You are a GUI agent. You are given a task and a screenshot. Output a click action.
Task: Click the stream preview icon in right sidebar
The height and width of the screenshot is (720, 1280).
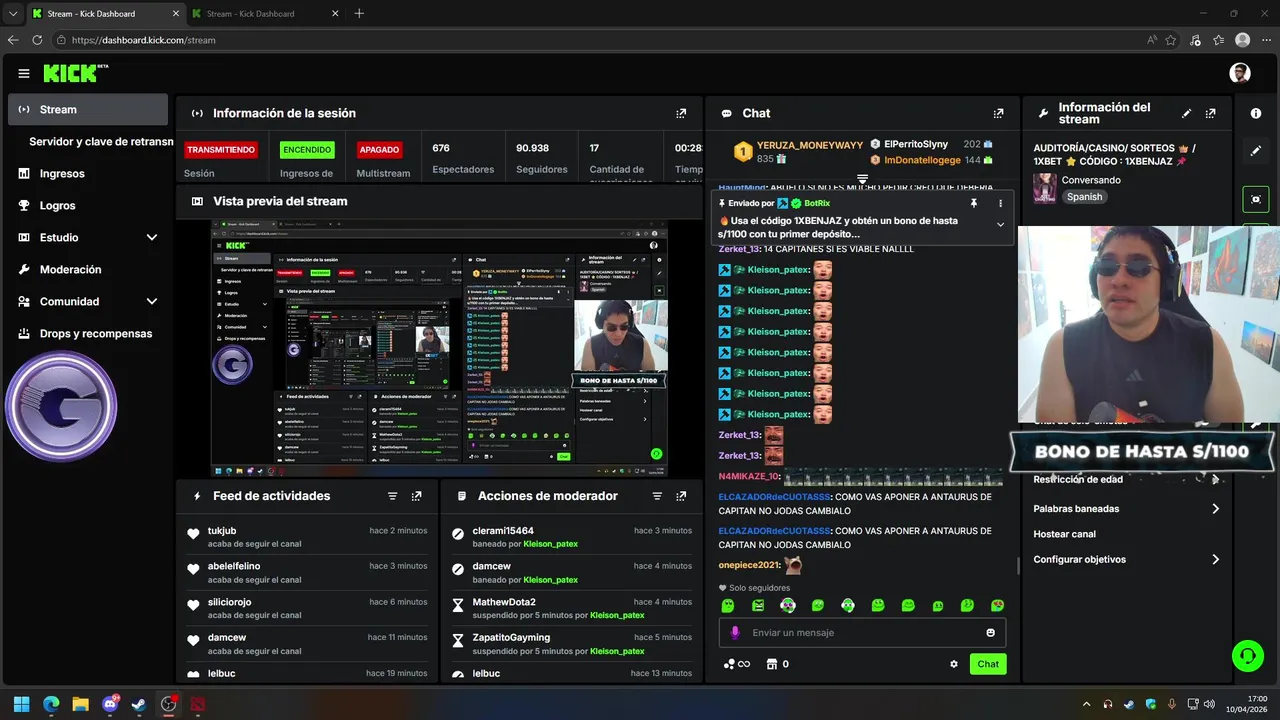tap(1256, 199)
